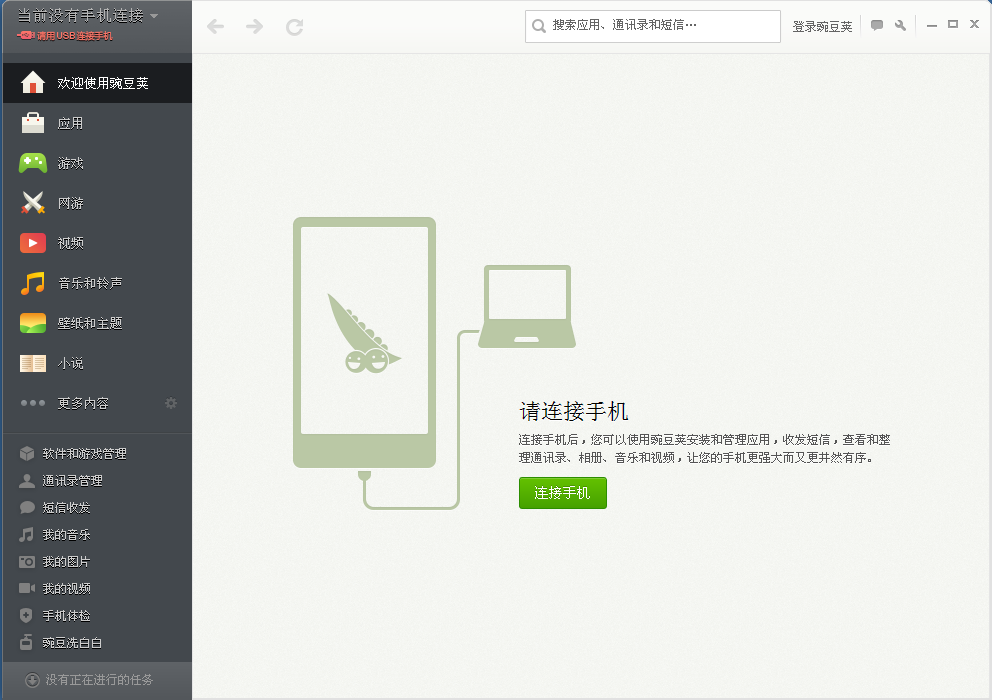Click the 请用USB连接手机 hint
The height and width of the screenshot is (700, 992).
click(x=65, y=36)
